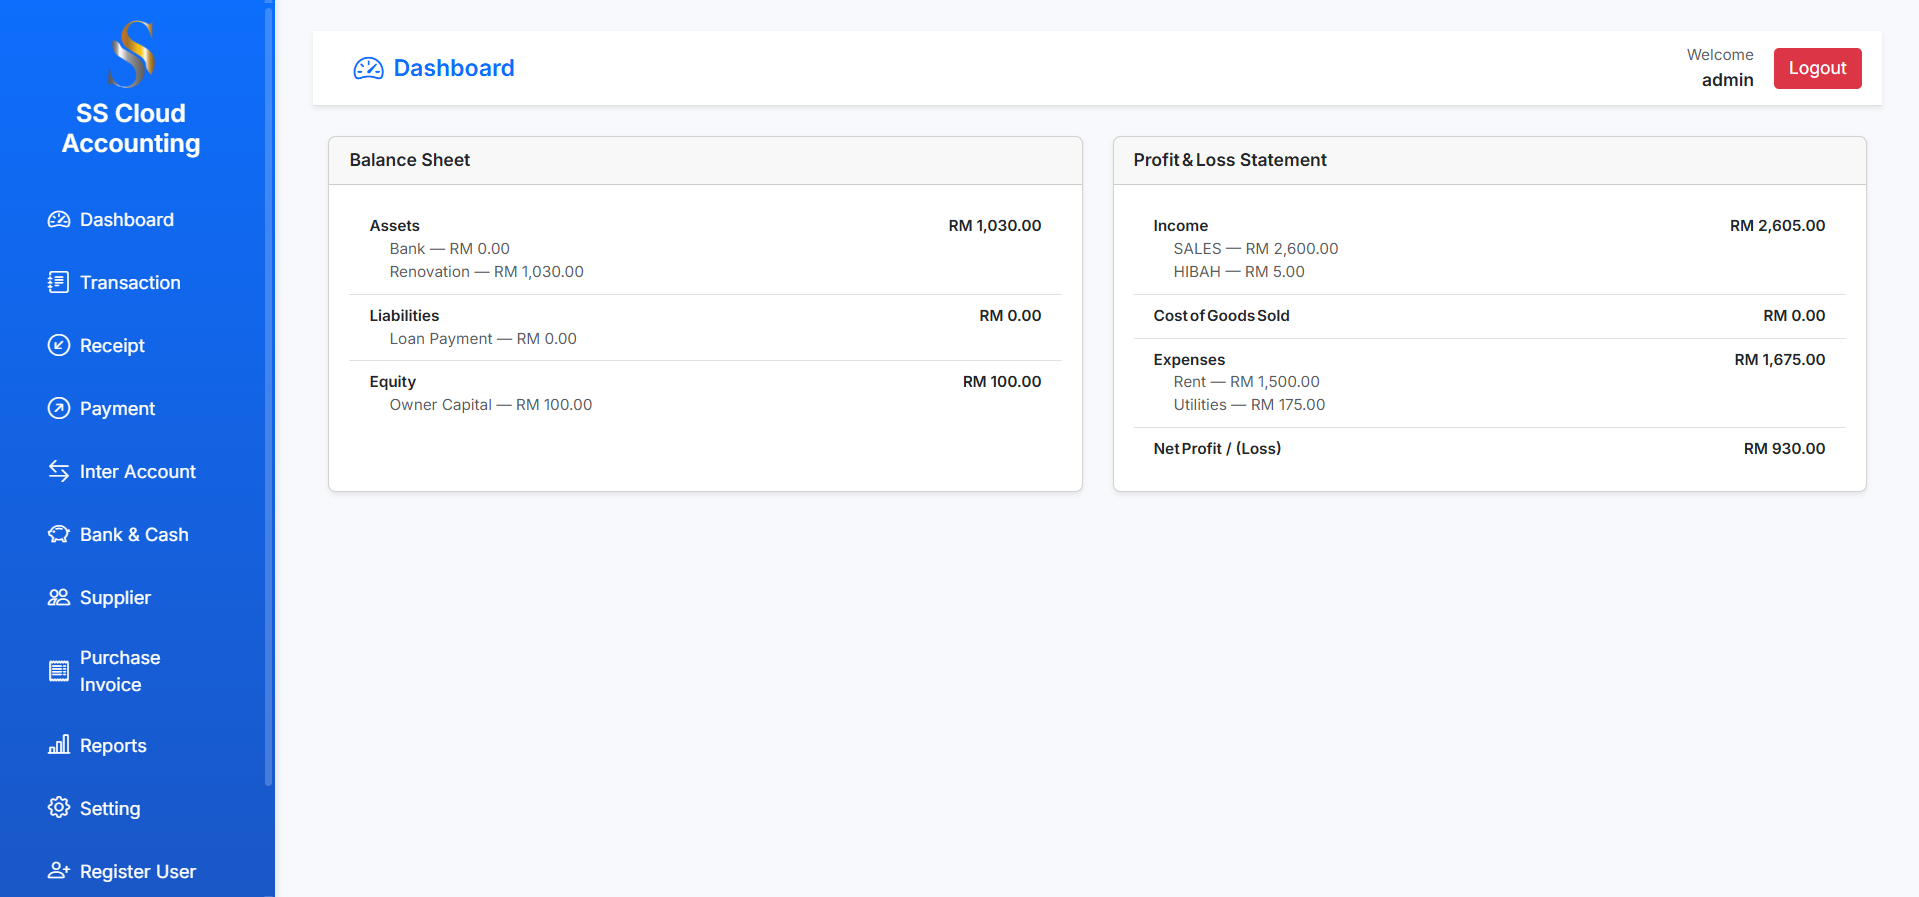1919x897 pixels.
Task: Click the Register User person-plus icon
Action: tap(59, 871)
